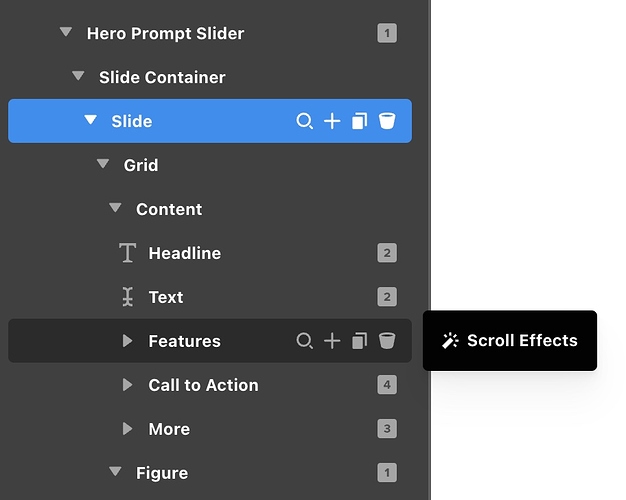The width and height of the screenshot is (626, 500).
Task: Expand the Call to Action node
Action: 127,385
